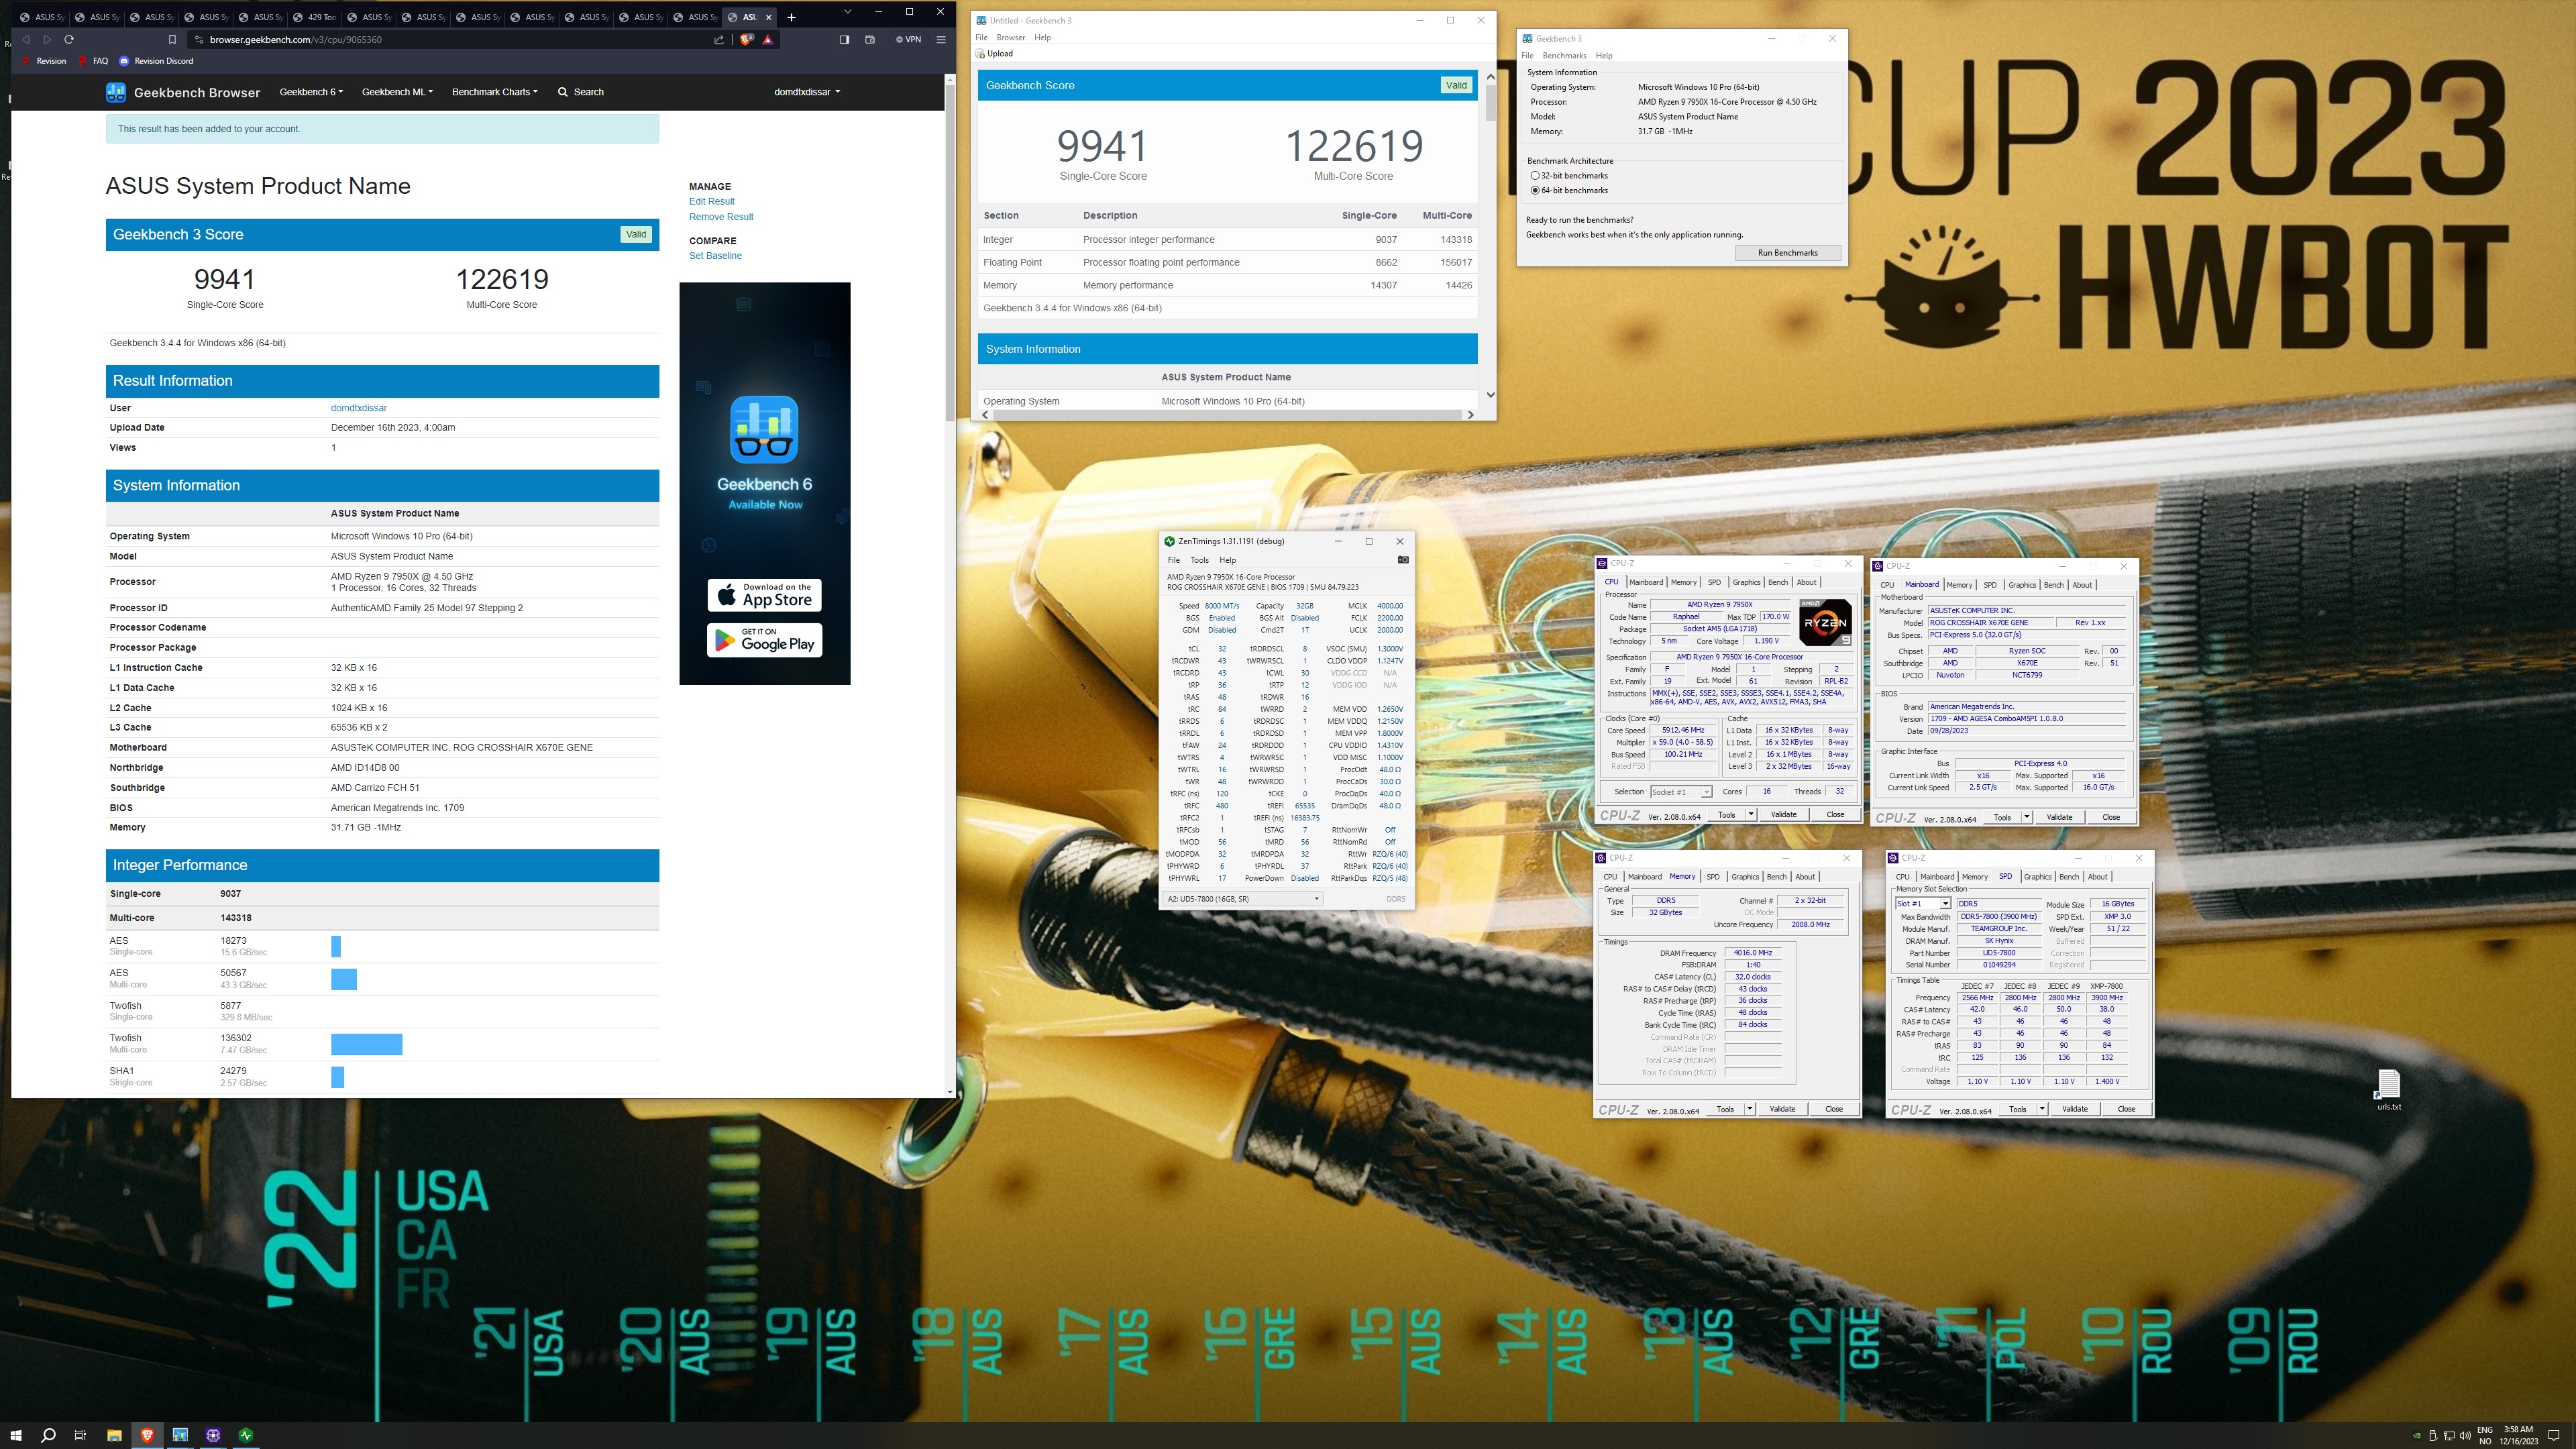Bookmark this page with the bookmark icon

click(x=172, y=39)
